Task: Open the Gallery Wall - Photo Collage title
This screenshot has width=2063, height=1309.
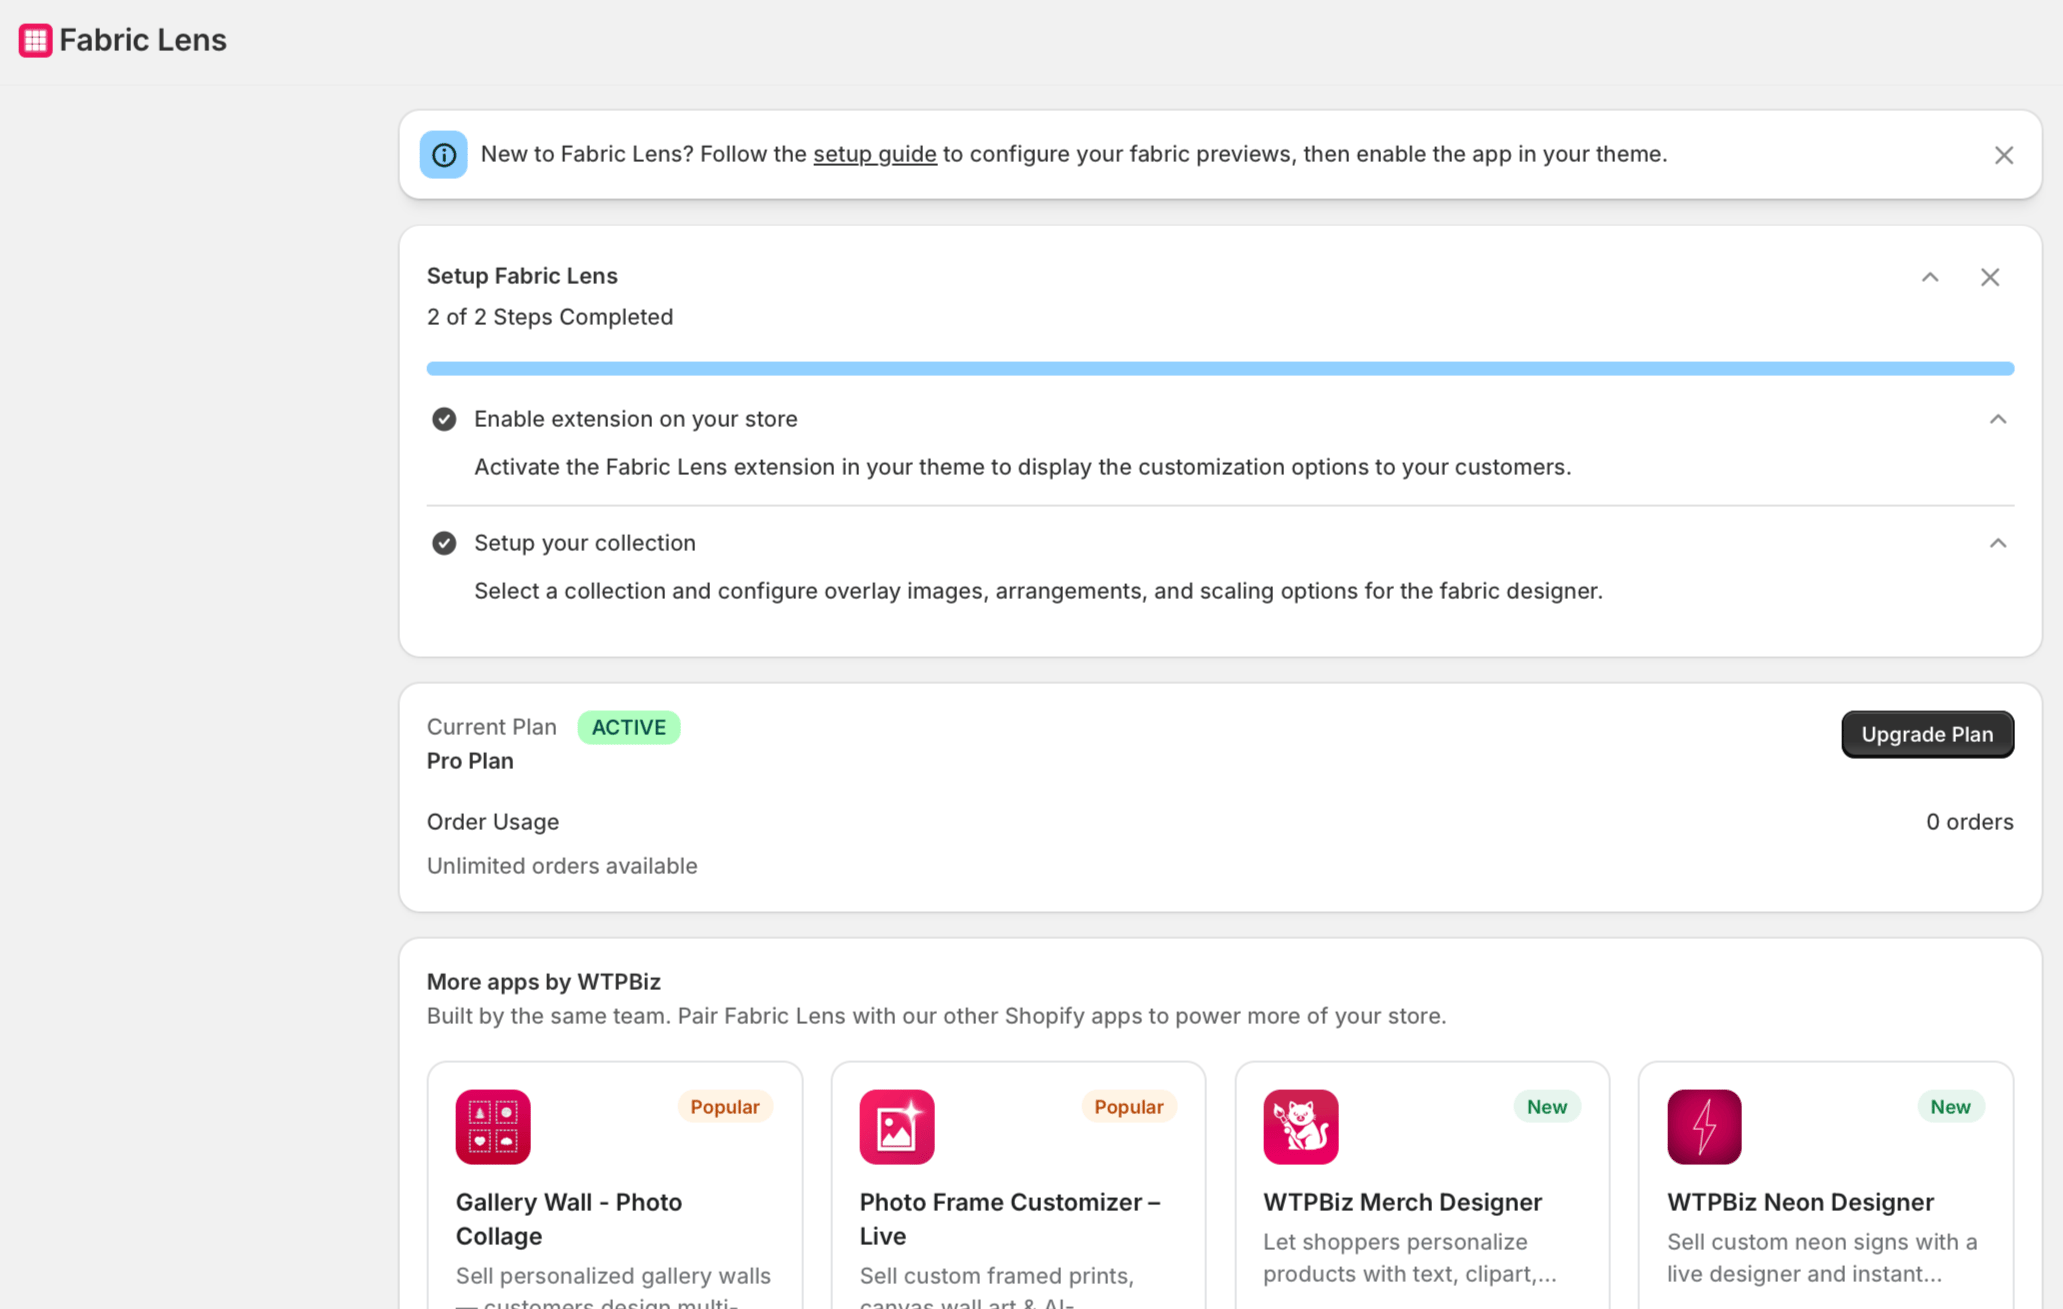Action: 568,1218
